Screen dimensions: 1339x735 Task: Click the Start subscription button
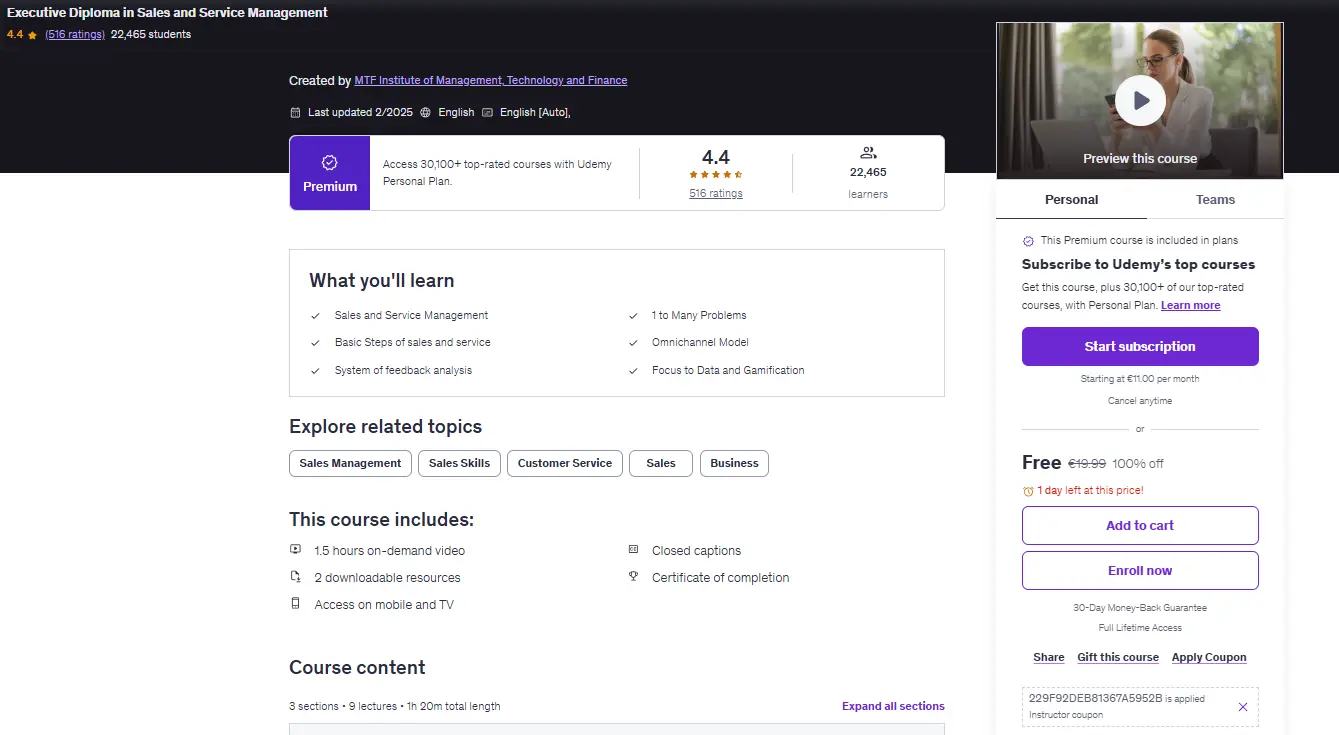tap(1140, 347)
